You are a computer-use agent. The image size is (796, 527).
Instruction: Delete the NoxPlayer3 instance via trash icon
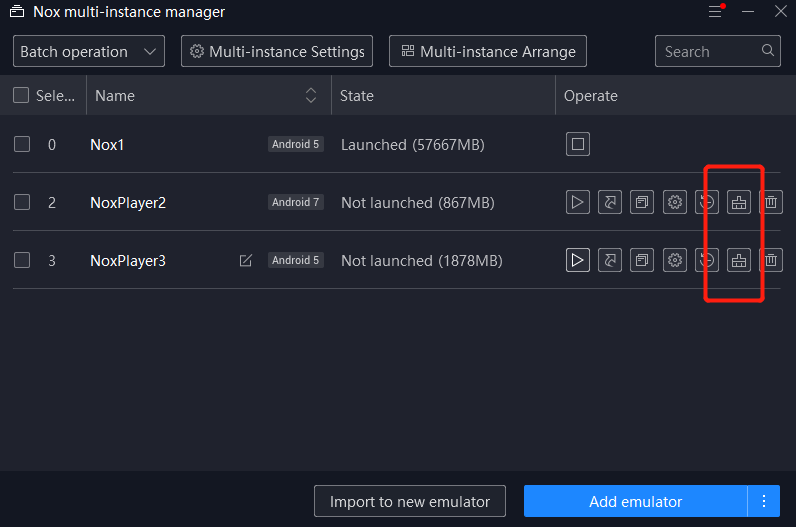[x=771, y=260]
